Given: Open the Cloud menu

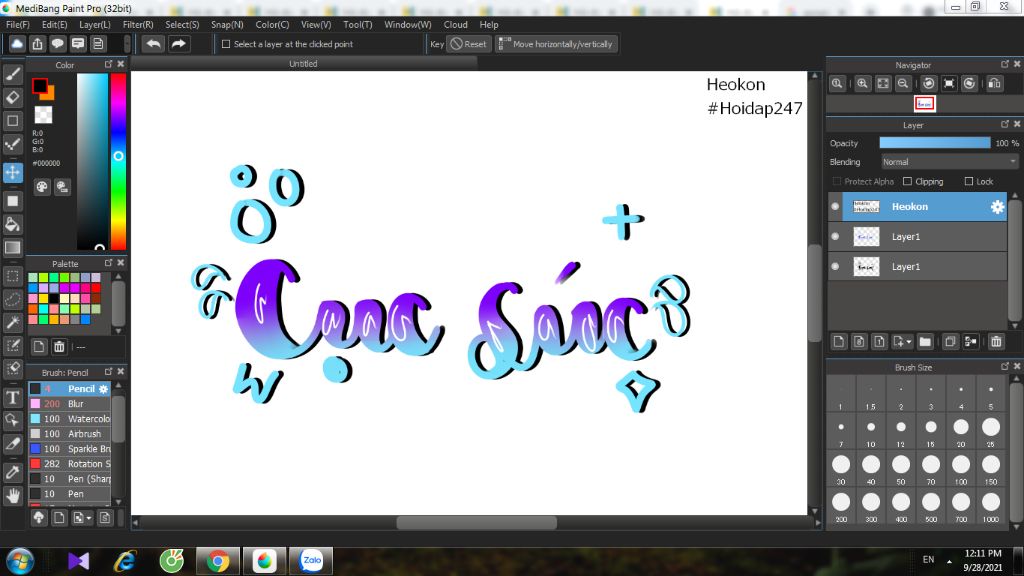Looking at the screenshot, I should (455, 25).
